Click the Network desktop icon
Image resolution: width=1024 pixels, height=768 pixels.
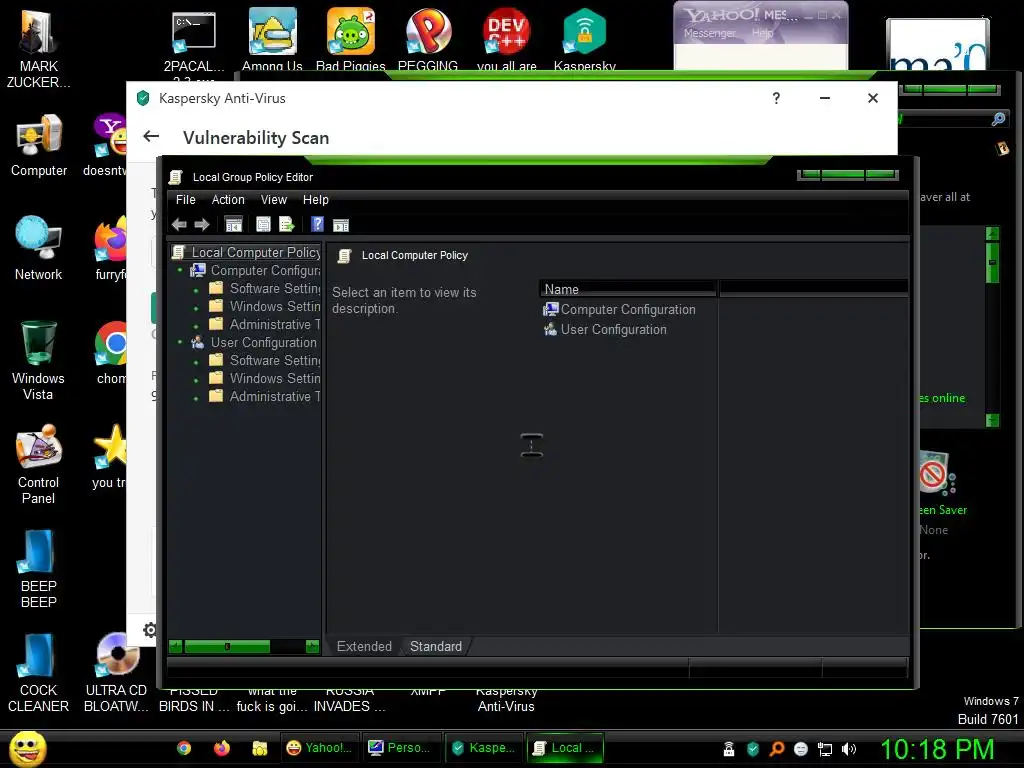point(39,248)
